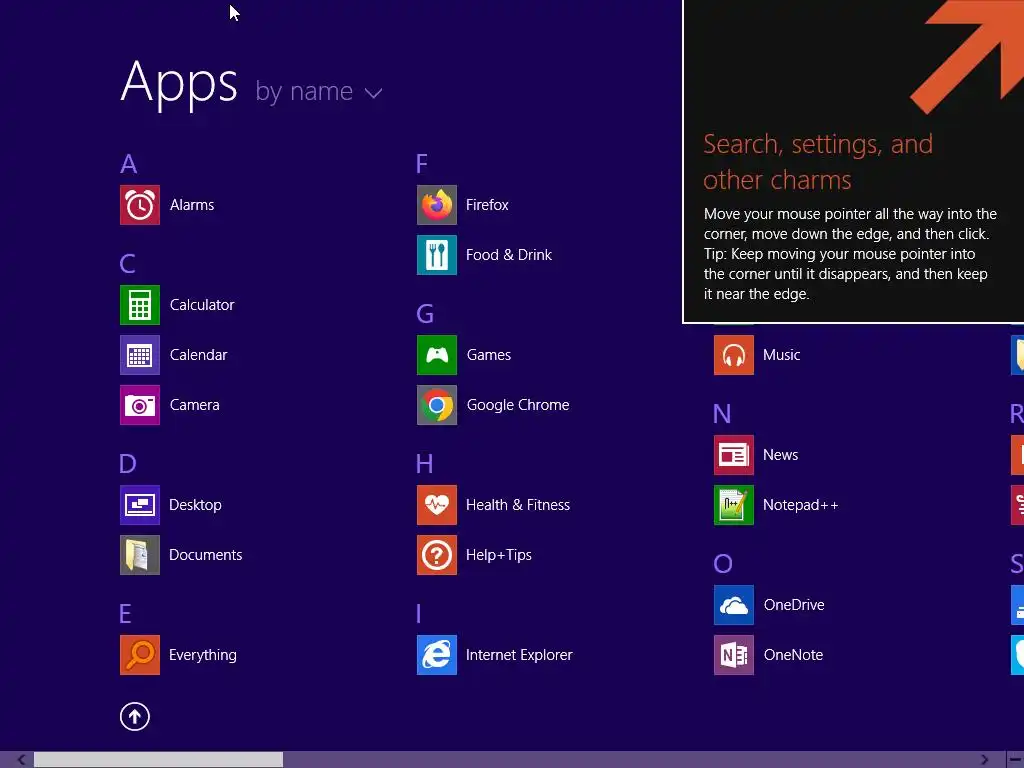Select the letter C group header

pos(127,264)
